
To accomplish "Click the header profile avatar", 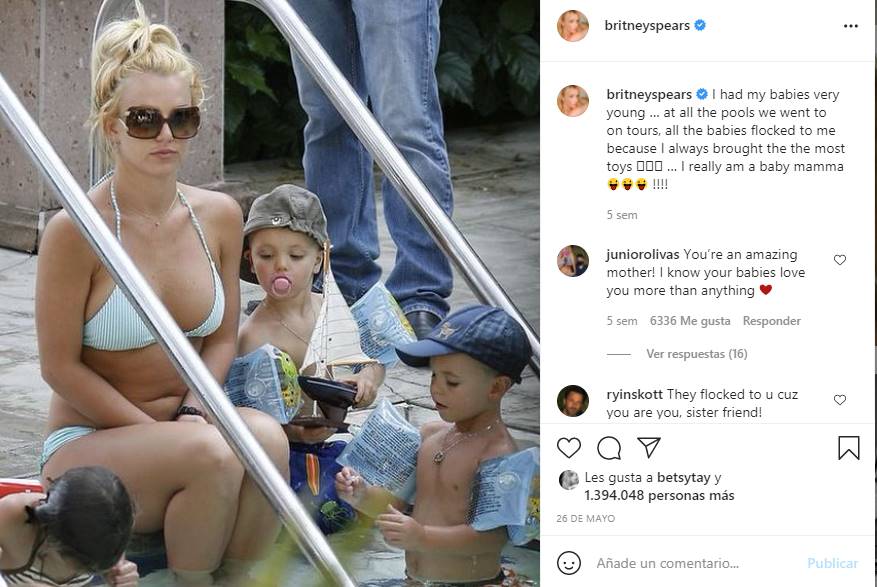I will pyautogui.click(x=573, y=26).
